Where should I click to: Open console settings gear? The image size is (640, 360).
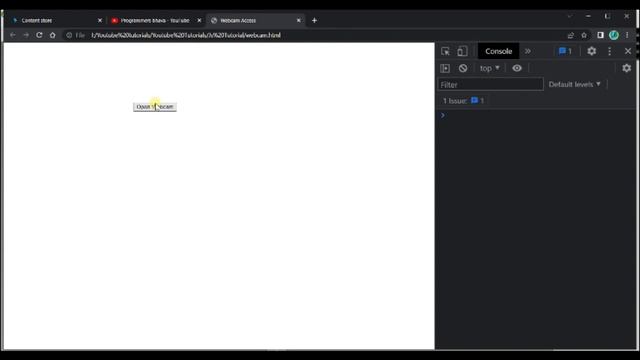pyautogui.click(x=627, y=68)
